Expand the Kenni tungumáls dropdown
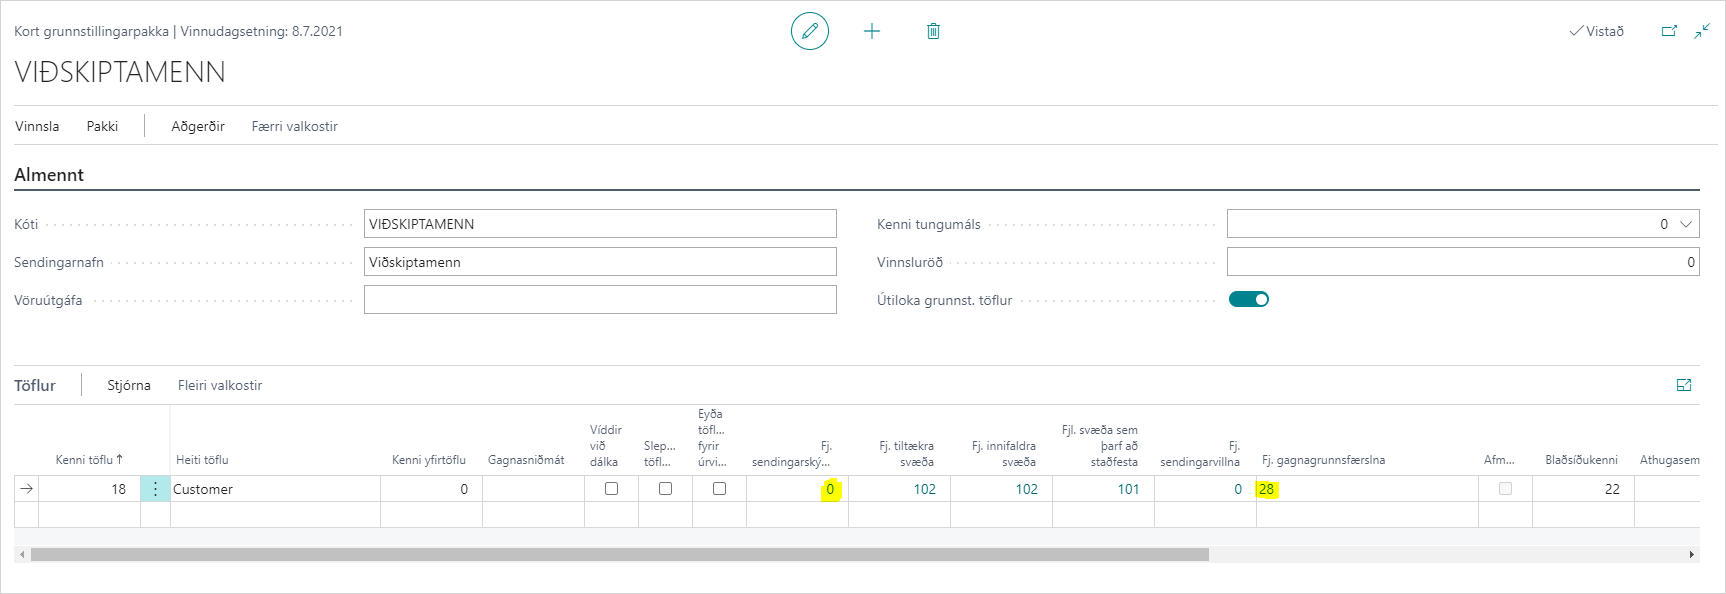 1686,224
